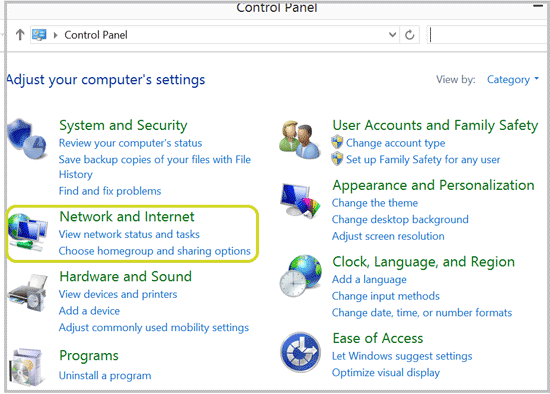Open Clock, Language, and Region globe icon

point(301,276)
